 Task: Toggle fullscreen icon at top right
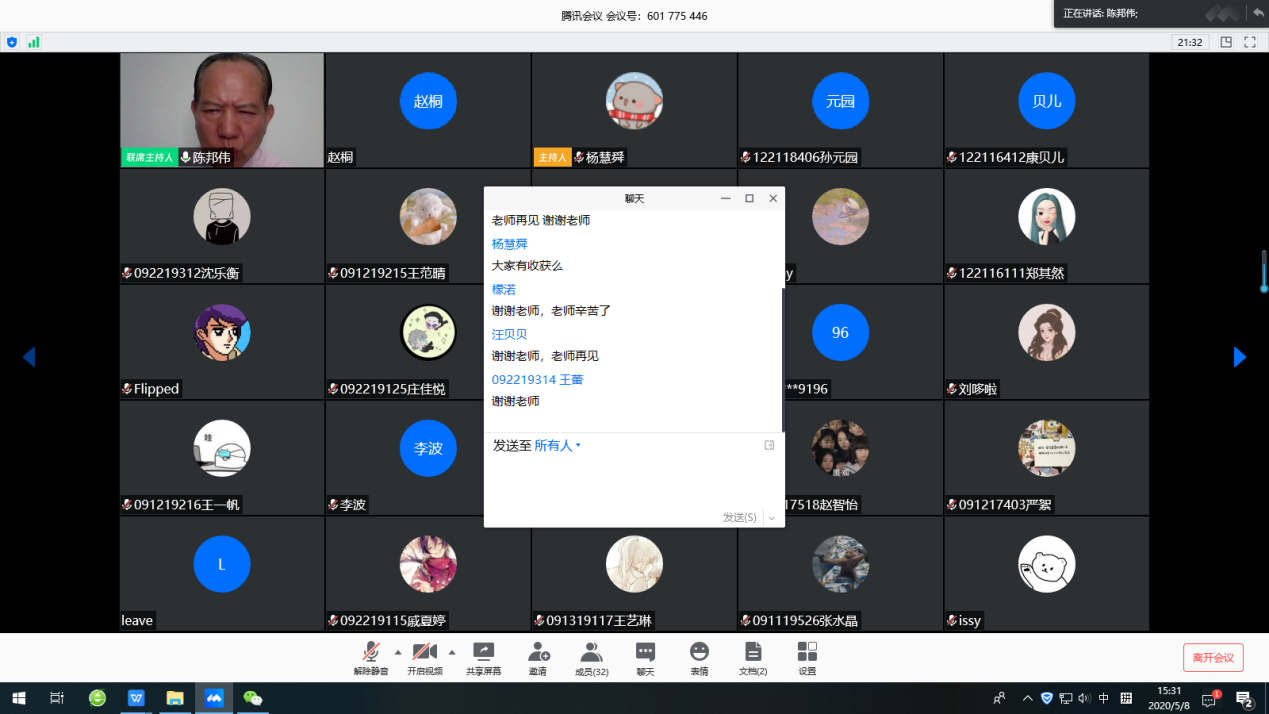coord(1250,42)
